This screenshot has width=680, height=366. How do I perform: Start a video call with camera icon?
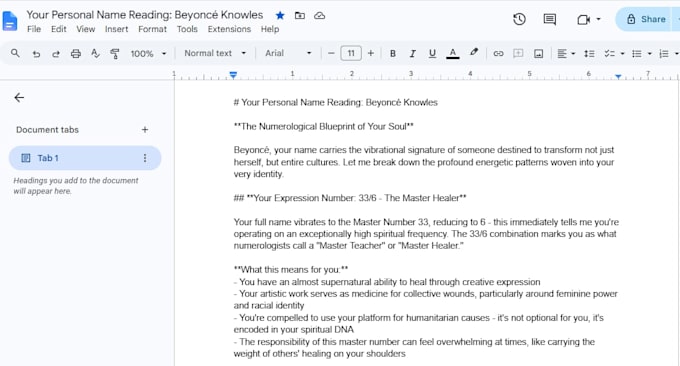[584, 20]
